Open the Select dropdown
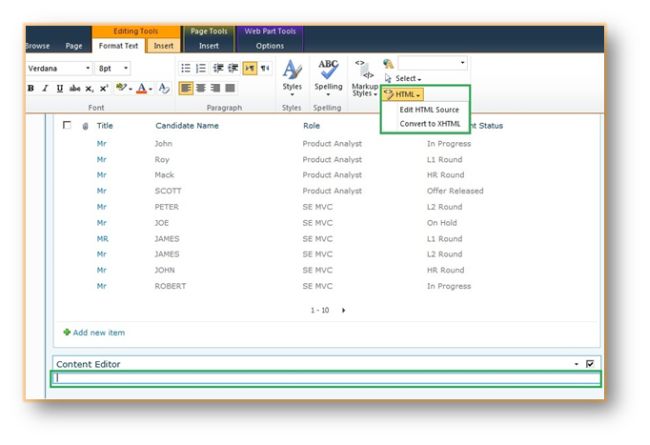 tap(403, 78)
